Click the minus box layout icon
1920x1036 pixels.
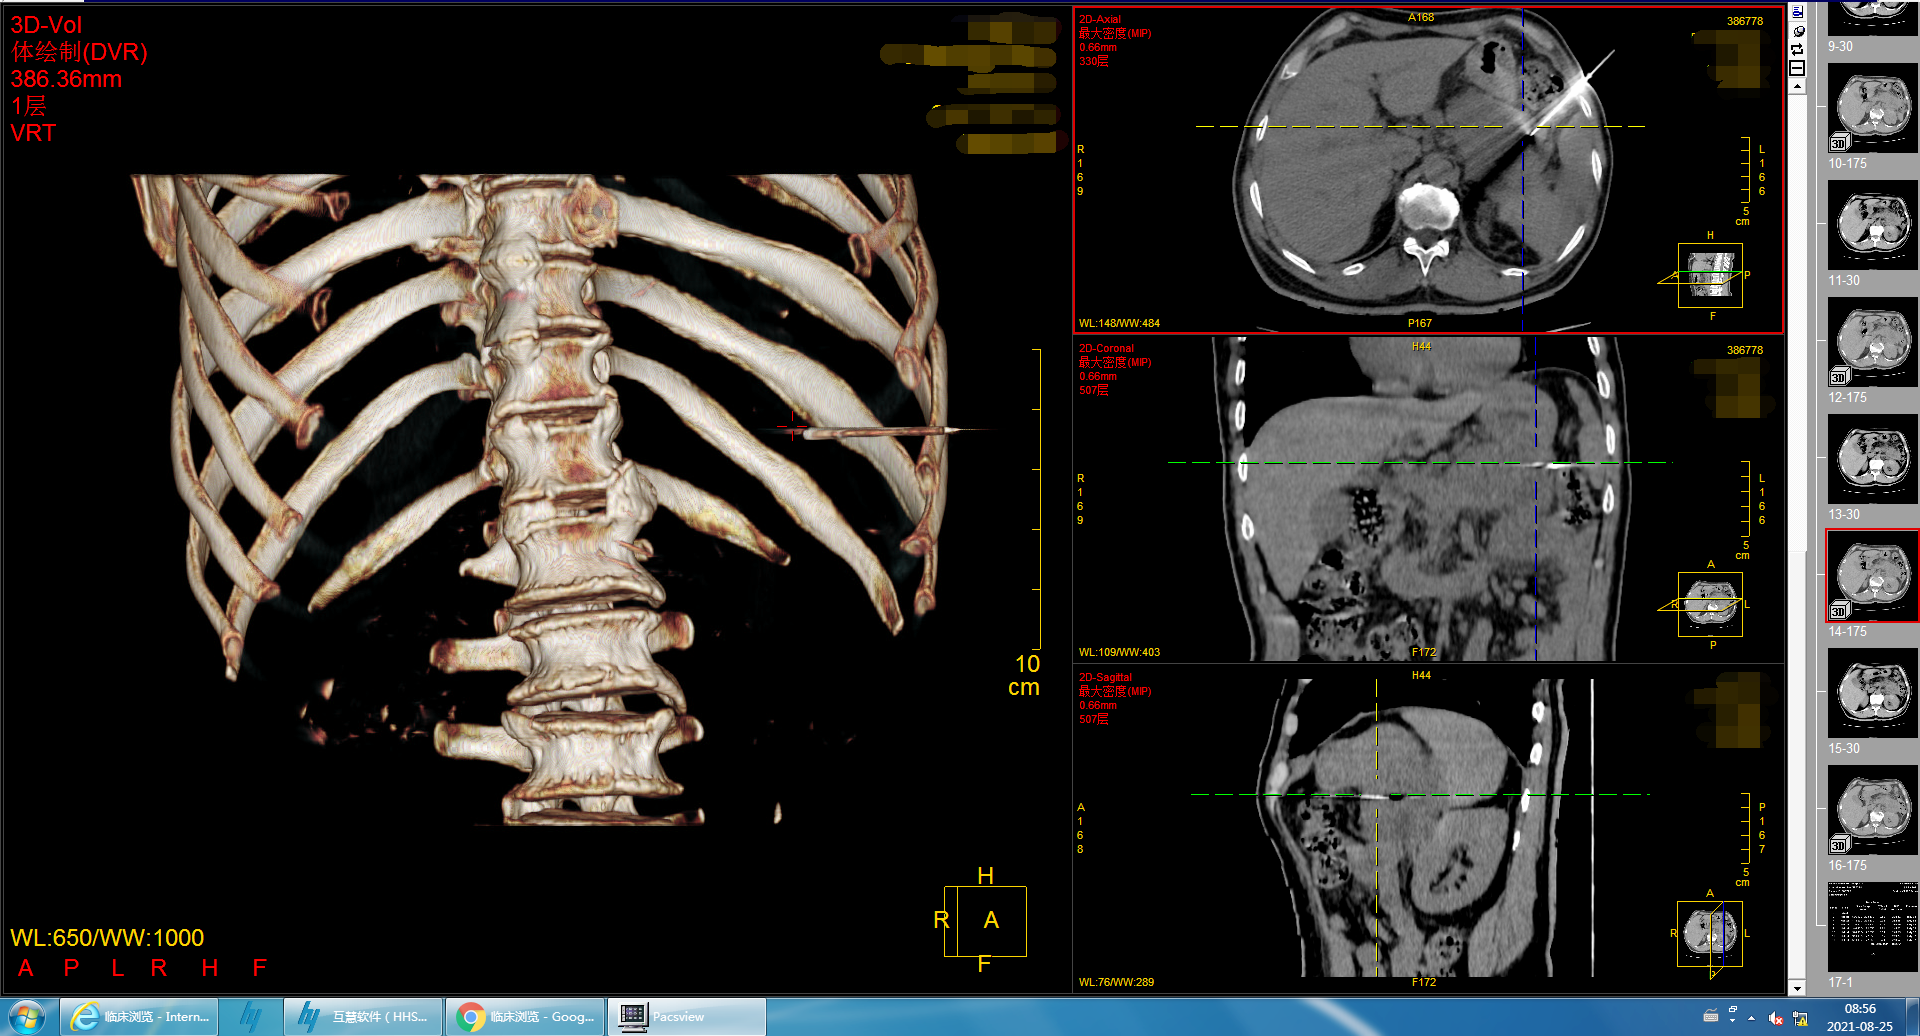tap(1797, 68)
